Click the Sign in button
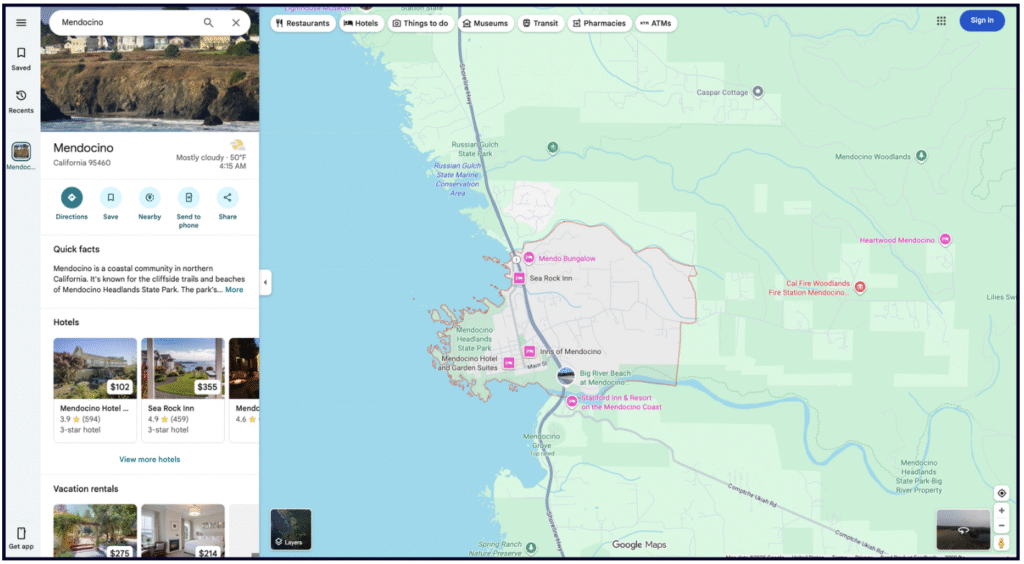The width and height of the screenshot is (1024, 564). [x=981, y=20]
